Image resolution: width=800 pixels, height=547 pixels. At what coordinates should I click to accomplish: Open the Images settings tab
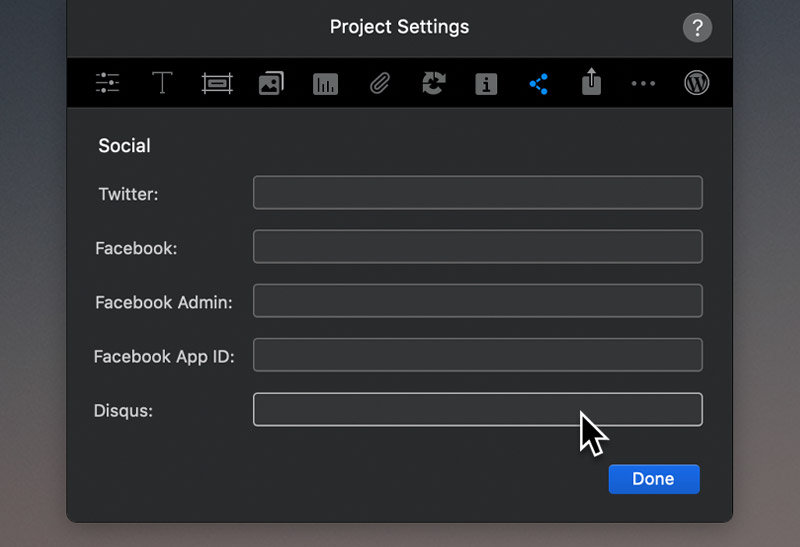(x=271, y=83)
